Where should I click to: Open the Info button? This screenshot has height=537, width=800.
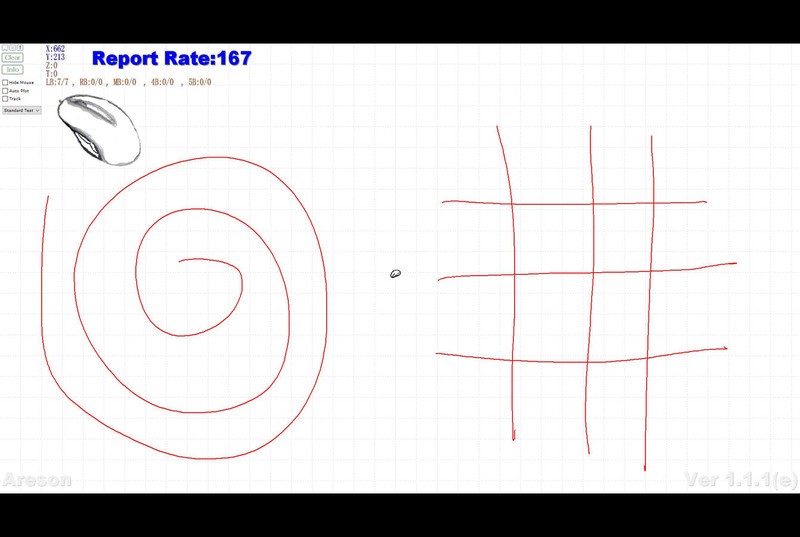(12, 69)
